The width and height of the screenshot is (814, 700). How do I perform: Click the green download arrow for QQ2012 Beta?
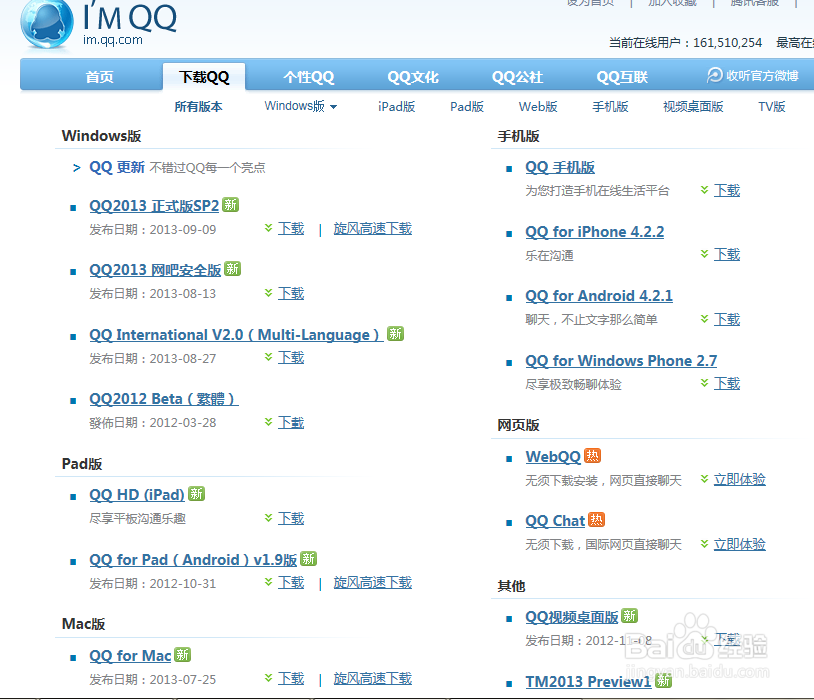click(268, 422)
